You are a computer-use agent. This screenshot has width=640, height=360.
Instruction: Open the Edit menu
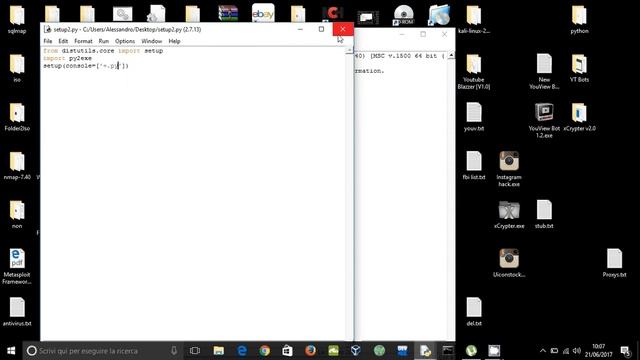pyautogui.click(x=63, y=41)
